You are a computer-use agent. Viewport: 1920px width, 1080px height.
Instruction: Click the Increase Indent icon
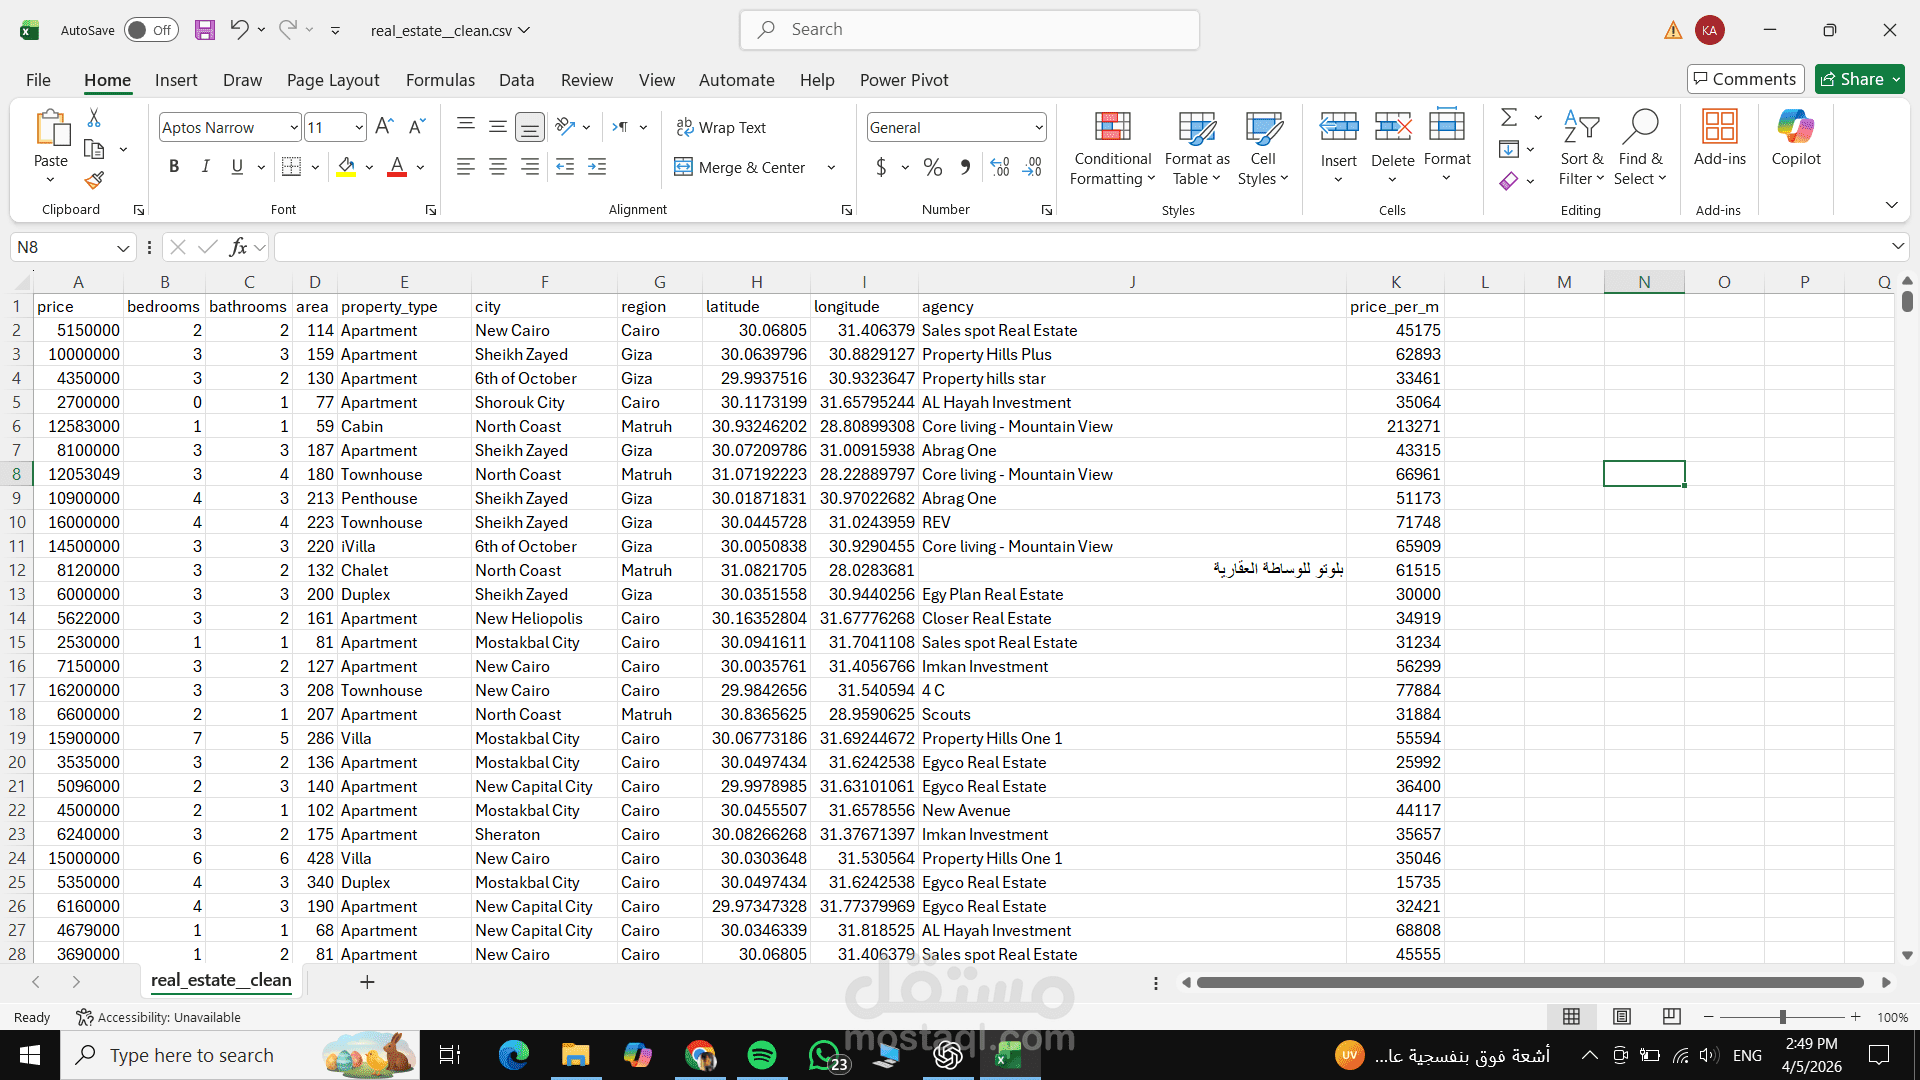point(597,168)
